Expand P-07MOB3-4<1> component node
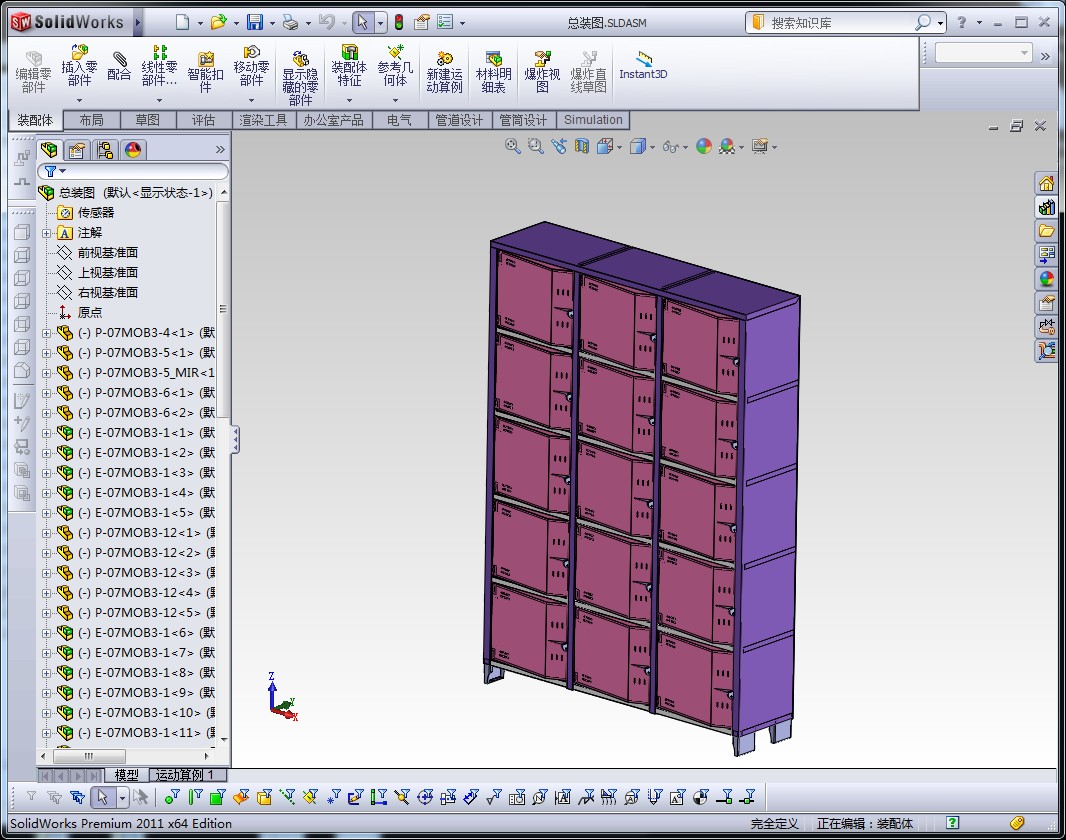 click(x=46, y=333)
